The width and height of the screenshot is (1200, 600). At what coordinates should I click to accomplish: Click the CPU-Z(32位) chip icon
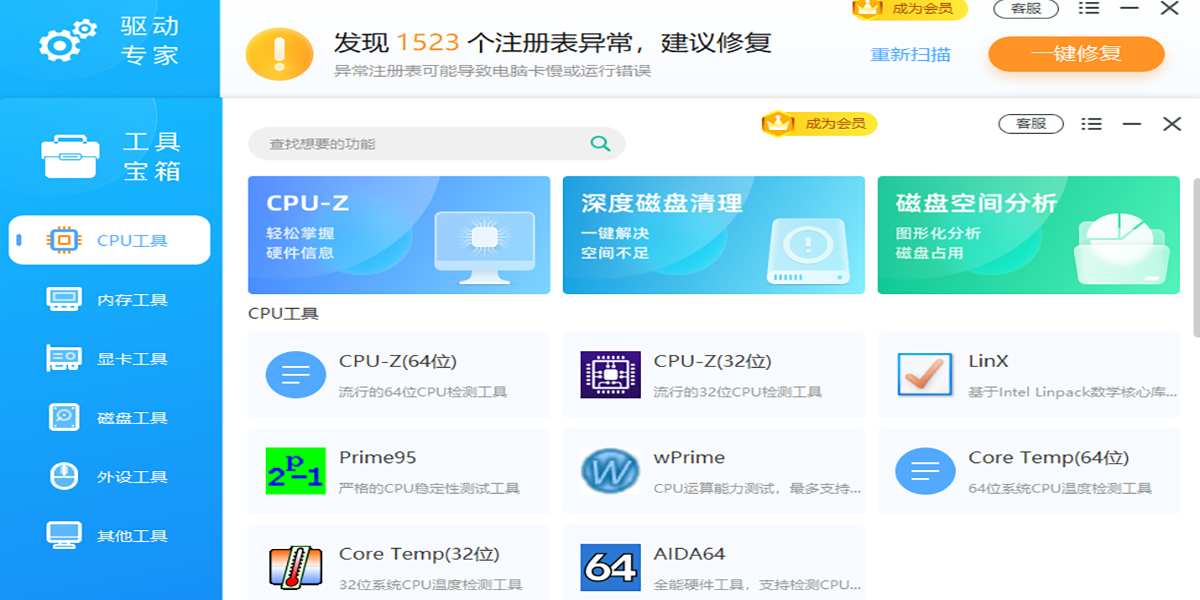pos(610,375)
